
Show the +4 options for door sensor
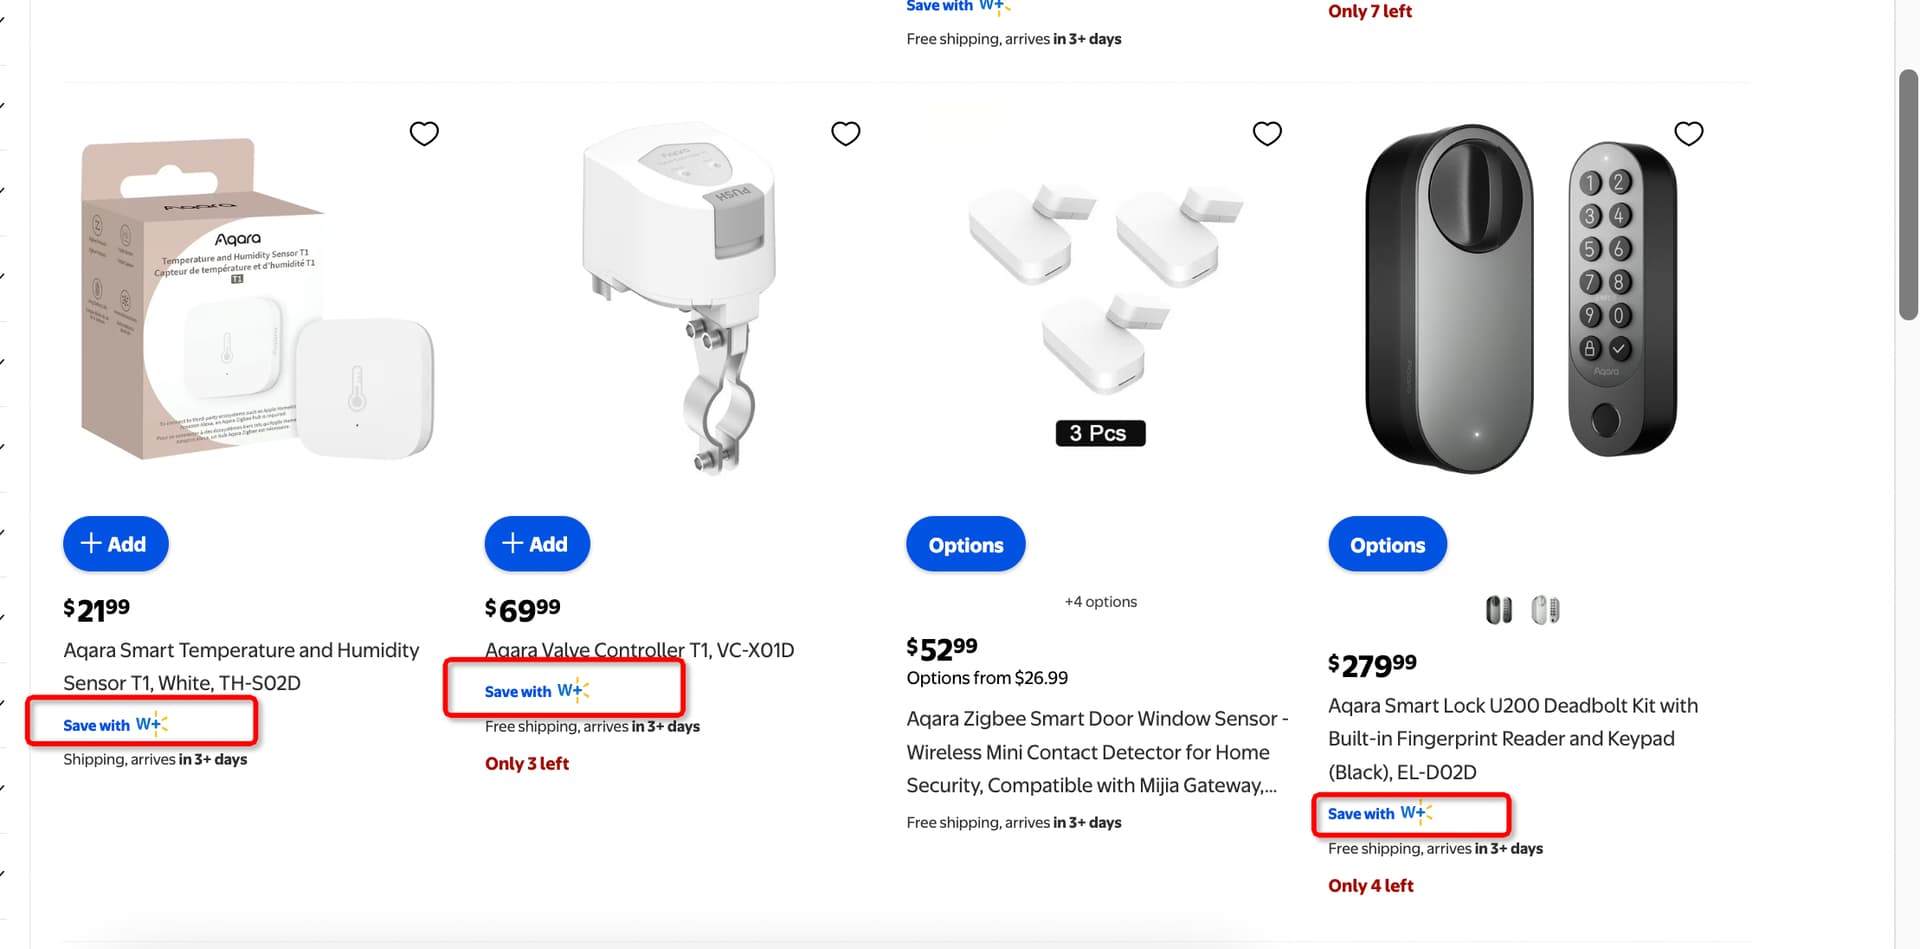click(x=1100, y=602)
